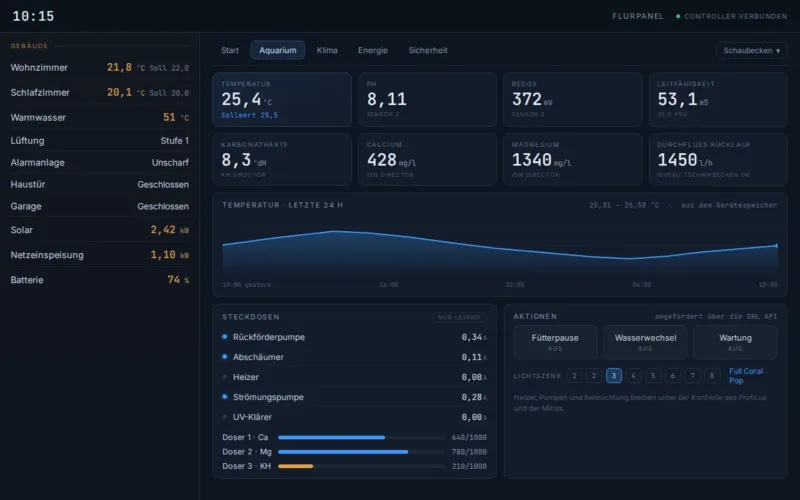This screenshot has height=500, width=800.
Task: Open the Redox 372 mV card
Action: coord(572,99)
